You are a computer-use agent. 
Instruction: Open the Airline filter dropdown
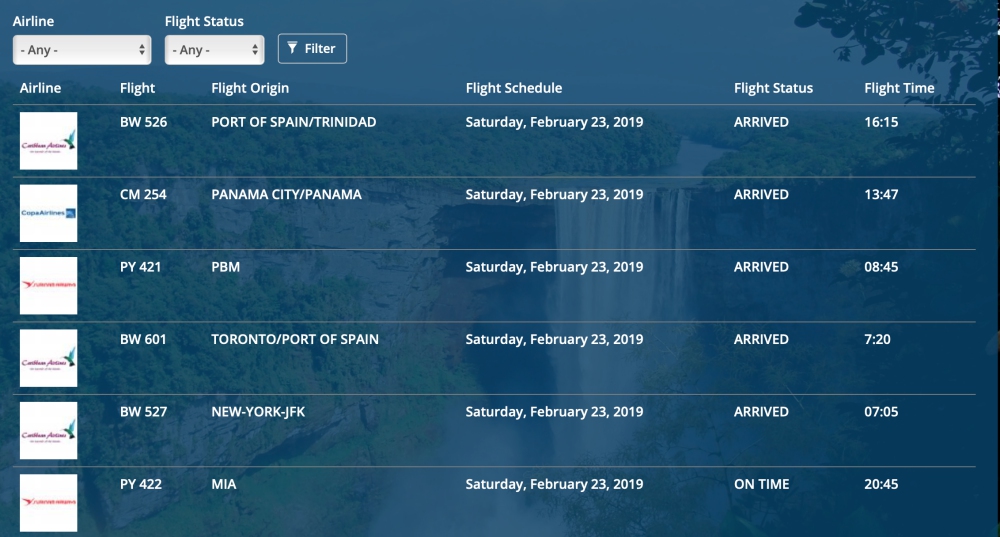pyautogui.click(x=82, y=49)
